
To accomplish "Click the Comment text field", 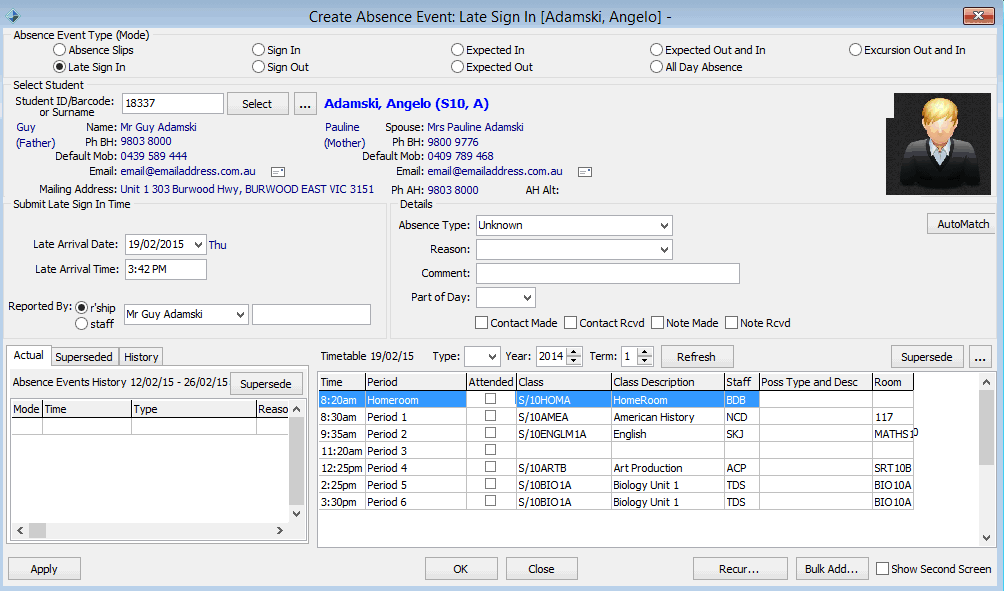I will point(608,273).
